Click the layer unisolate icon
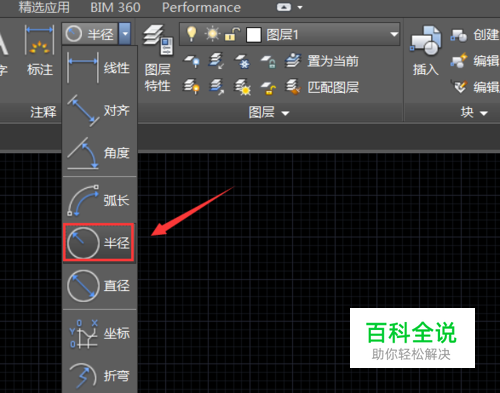Image resolution: width=500 pixels, height=393 pixels. pyautogui.click(x=217, y=87)
